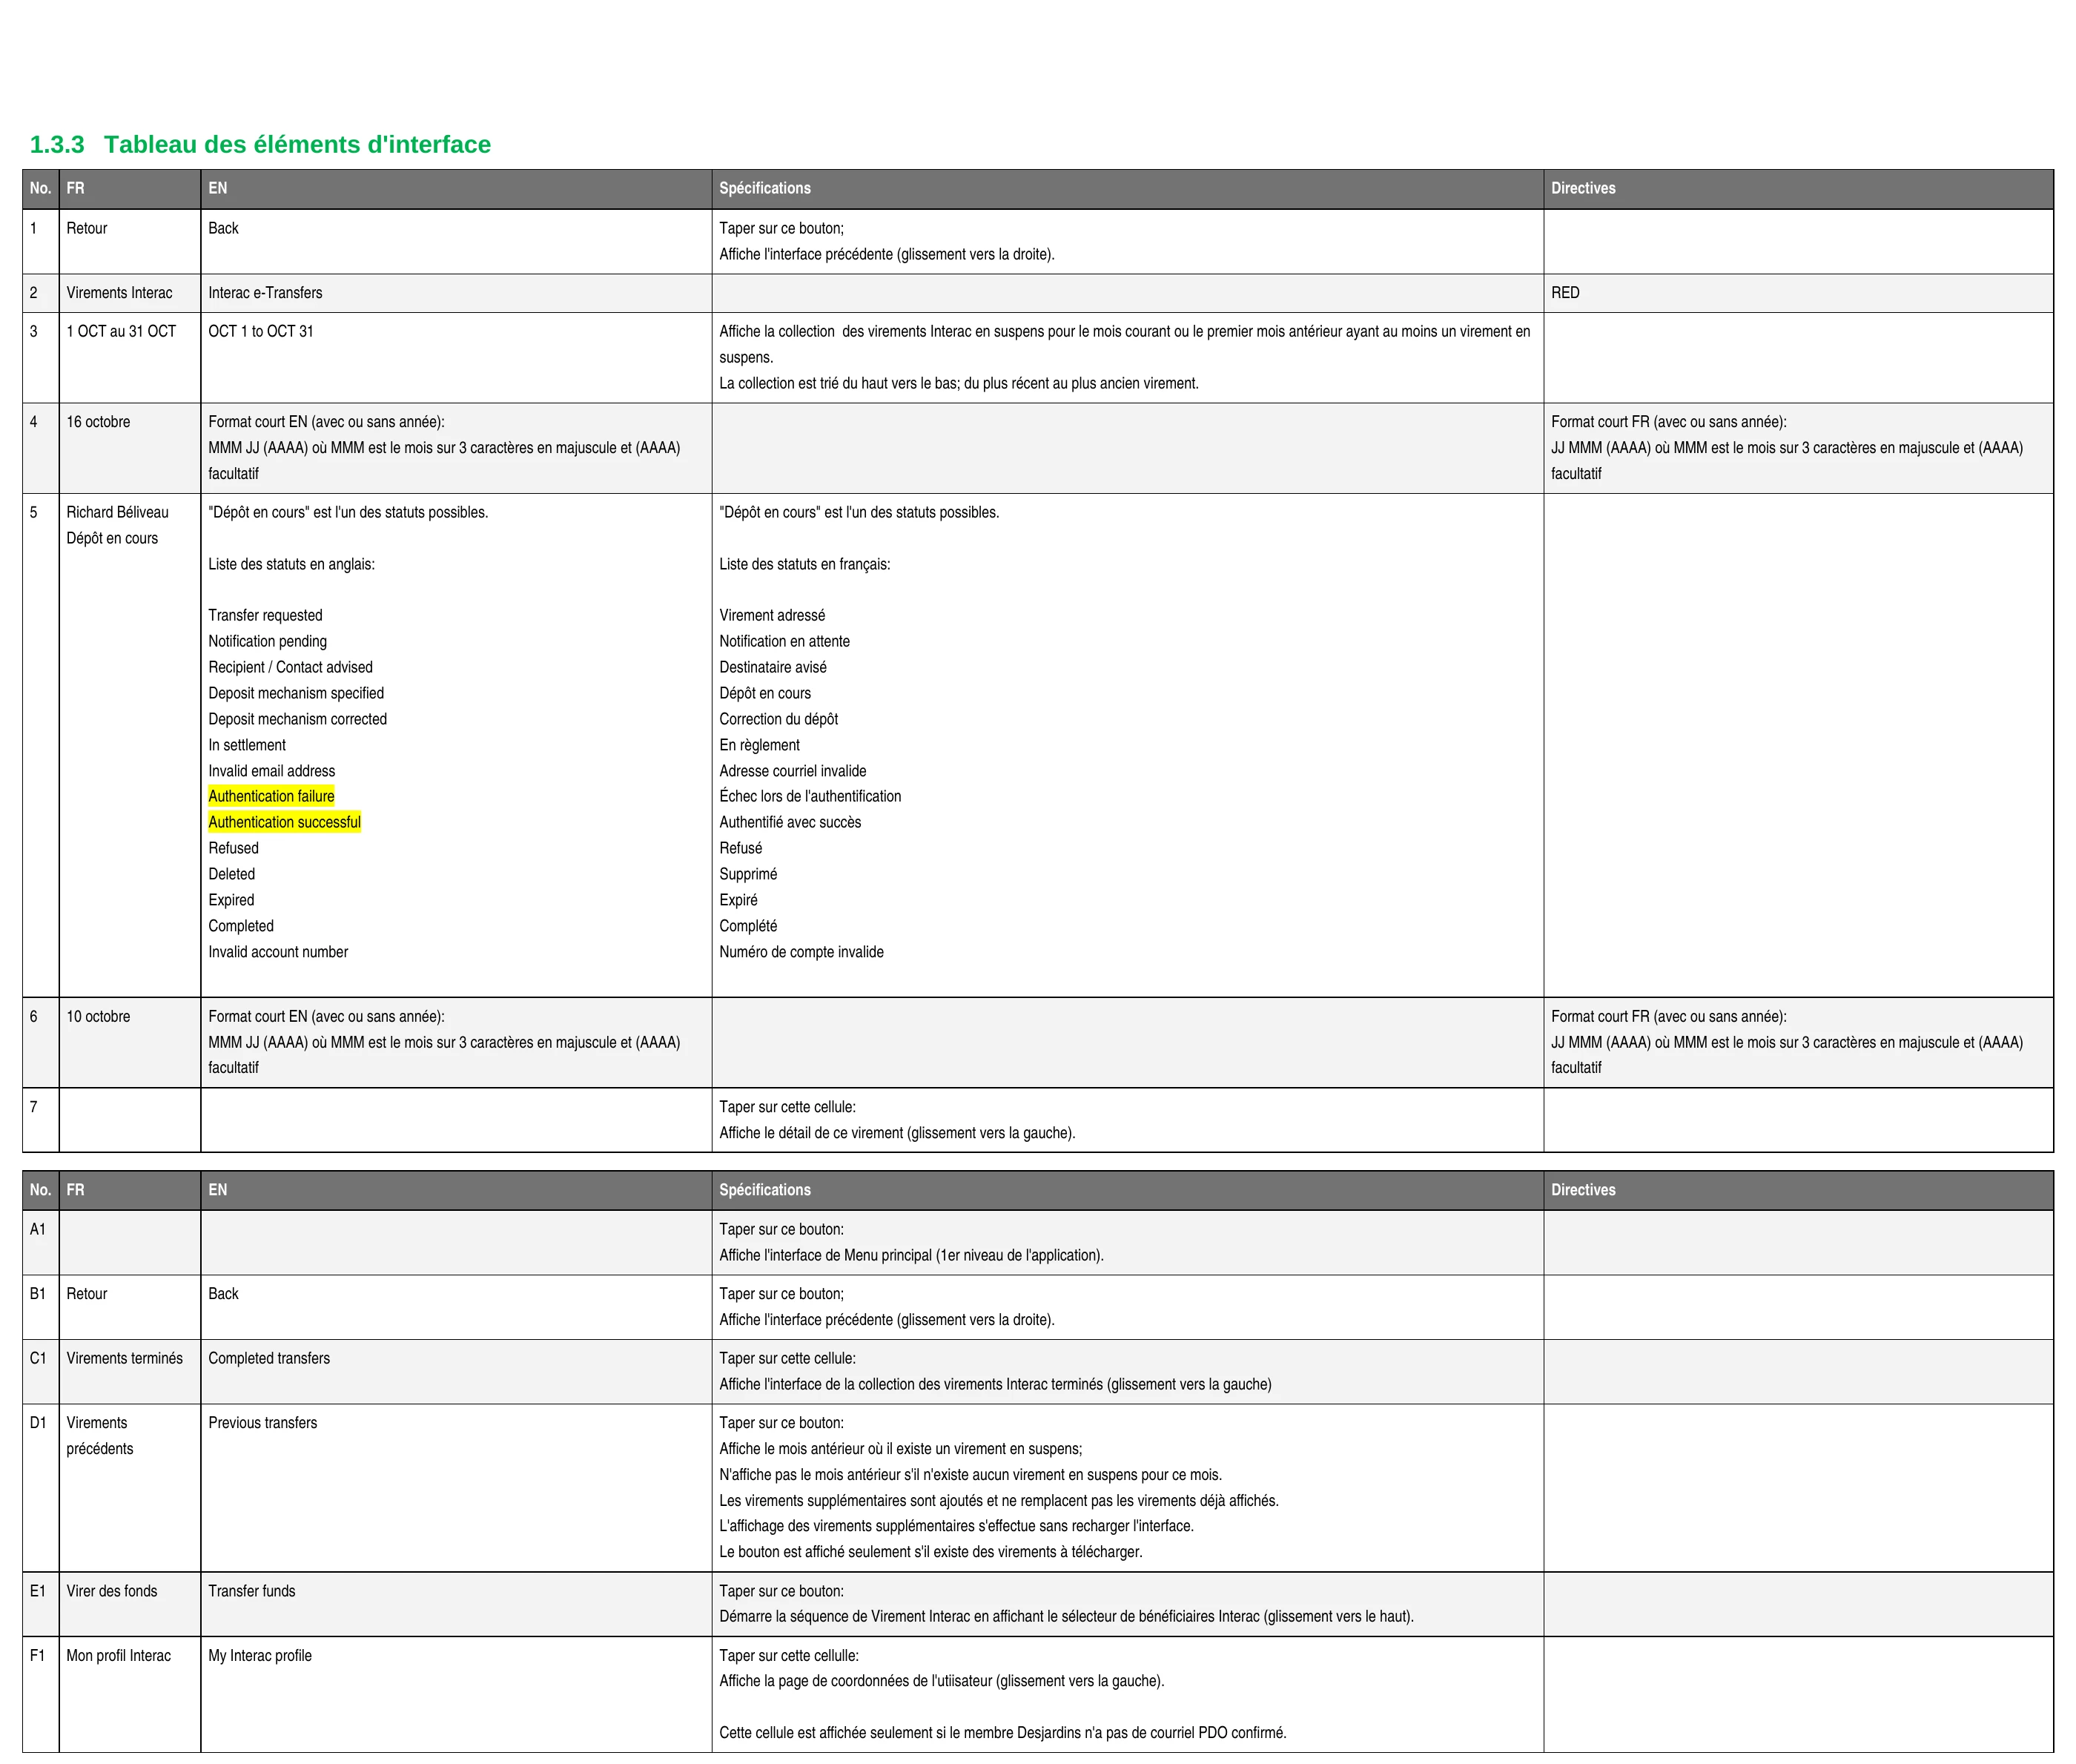
Task: Select 'Numéro de compte invalide' line
Action: (x=801, y=952)
